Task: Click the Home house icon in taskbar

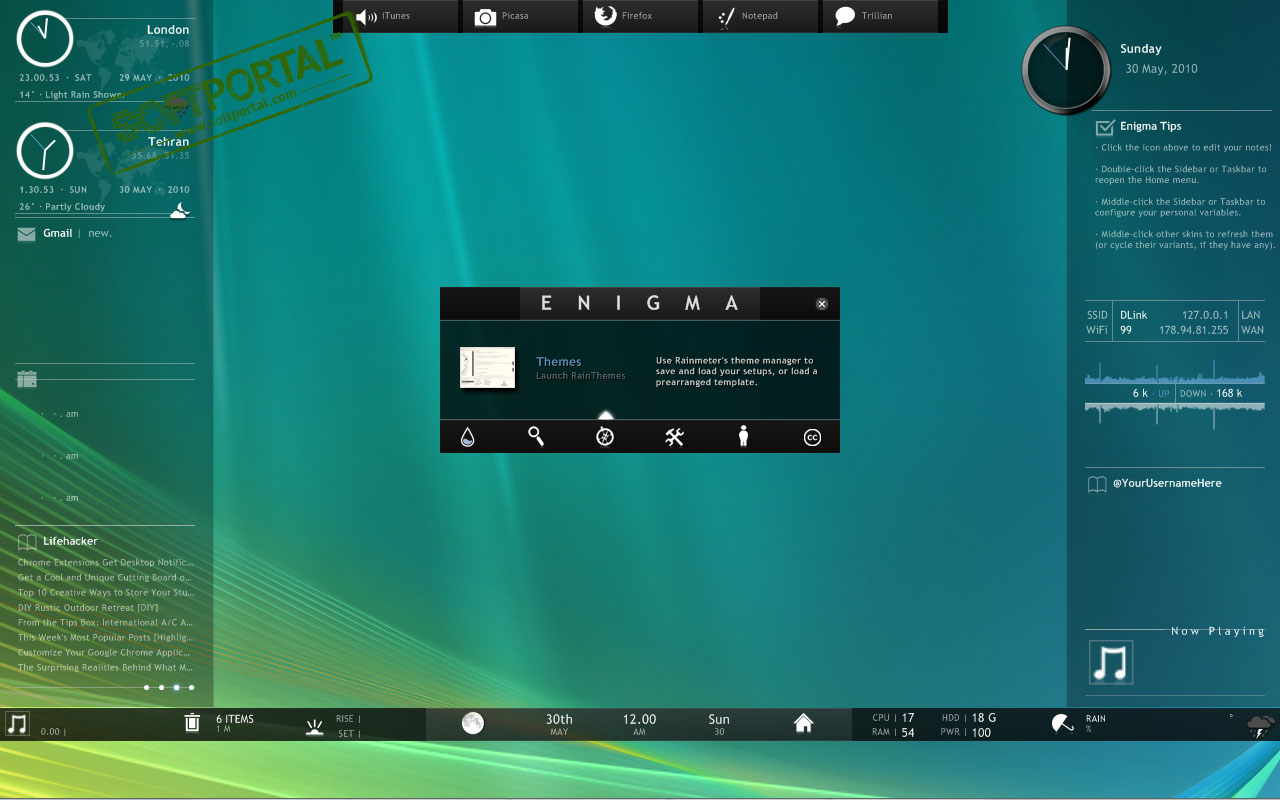Action: click(x=803, y=723)
